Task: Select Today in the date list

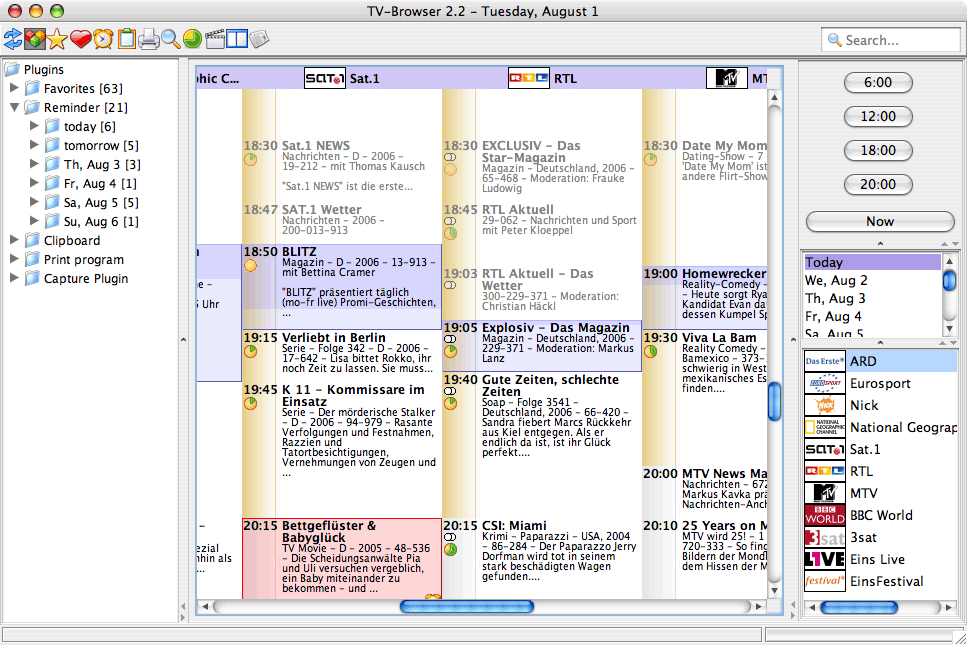Action: [872, 262]
